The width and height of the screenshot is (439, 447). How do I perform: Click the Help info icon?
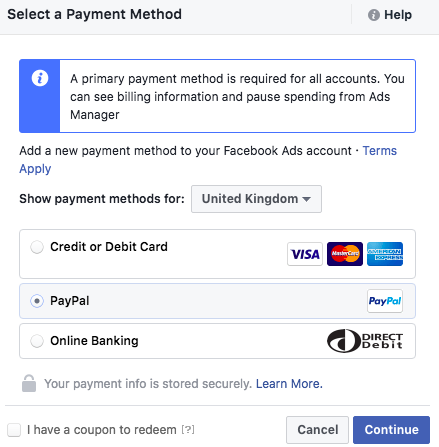click(373, 15)
